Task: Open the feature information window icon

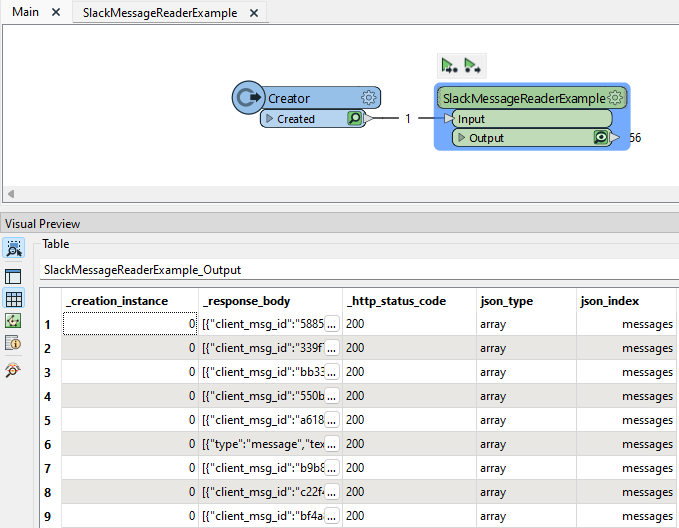Action: point(14,343)
